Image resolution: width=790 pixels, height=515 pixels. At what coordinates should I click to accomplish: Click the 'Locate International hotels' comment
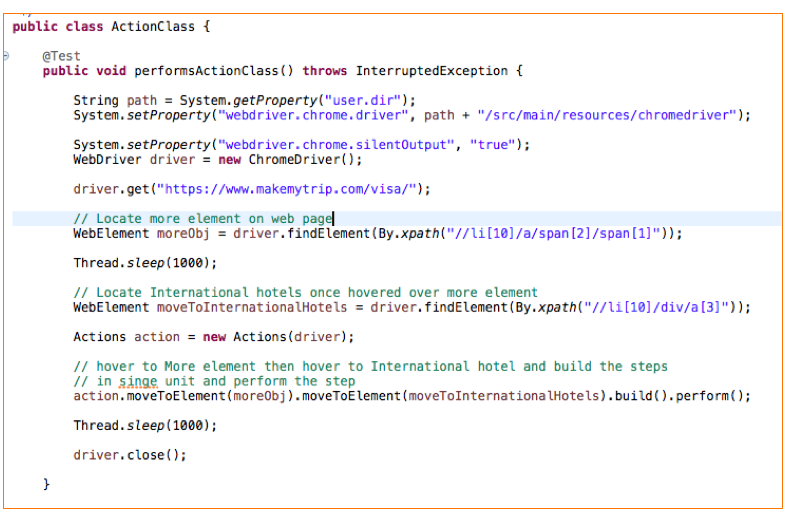pos(305,293)
